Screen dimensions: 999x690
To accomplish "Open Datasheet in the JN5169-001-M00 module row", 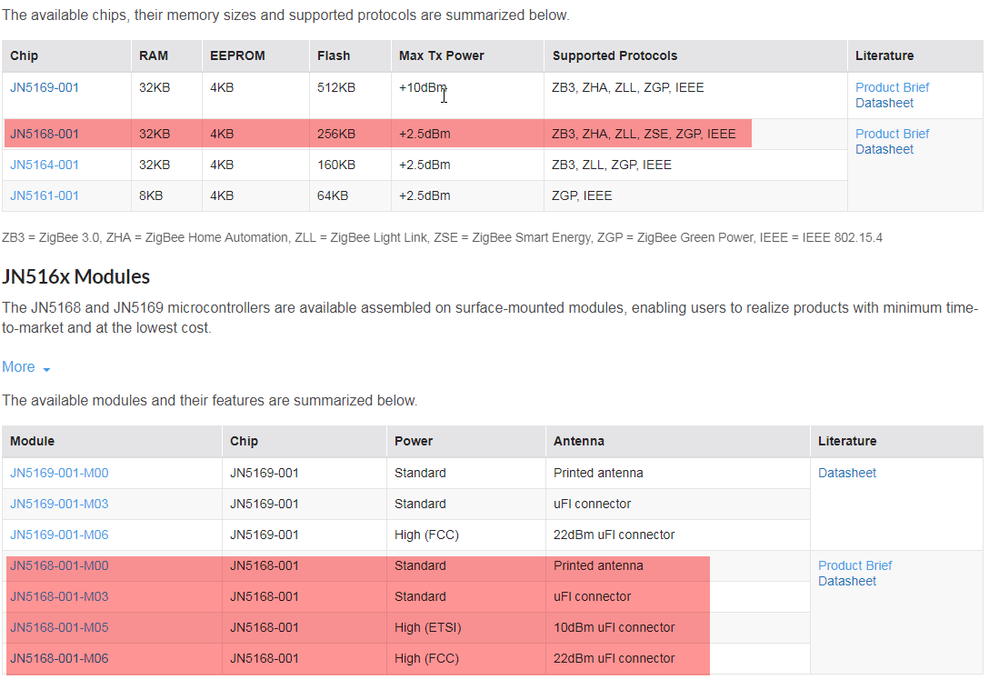I will pos(847,473).
